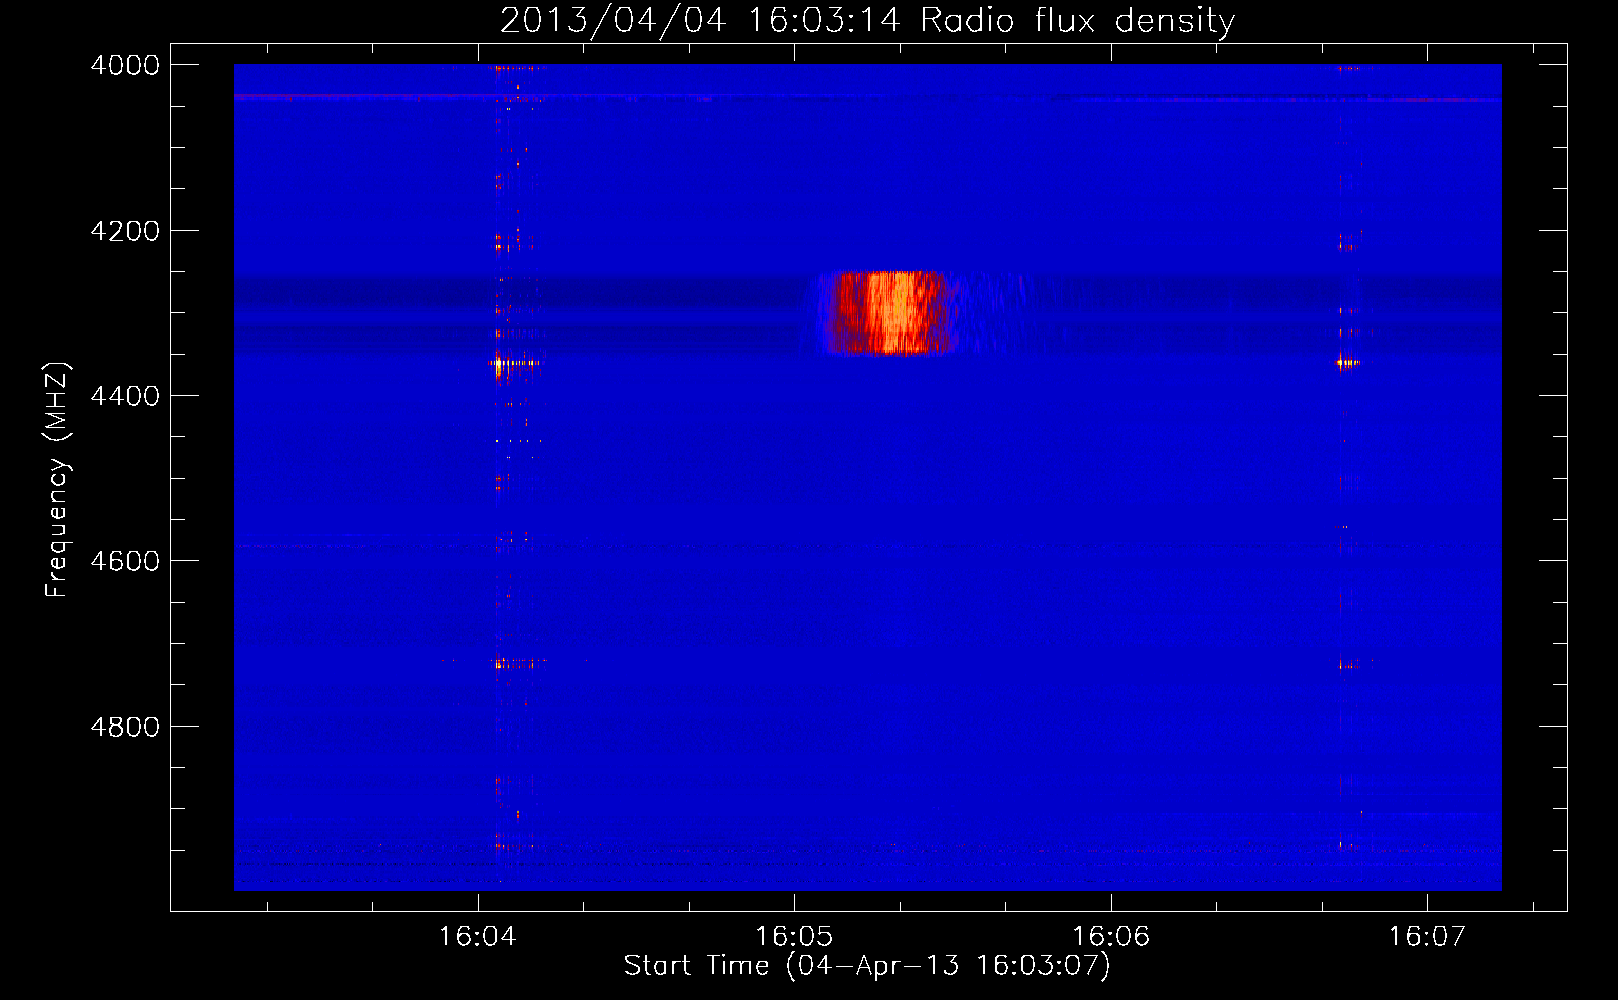
Task: Click the 16:06 time tick label
Action: (x=1111, y=937)
